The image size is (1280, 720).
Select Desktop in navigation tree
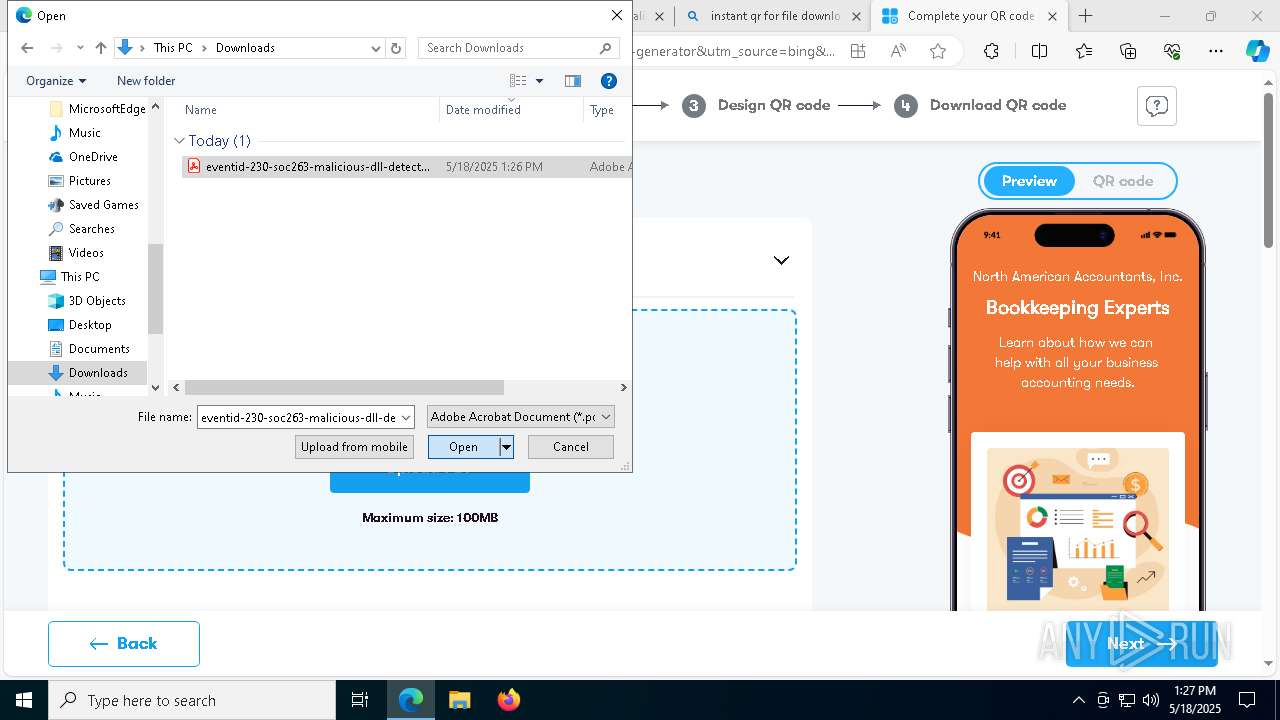90,325
